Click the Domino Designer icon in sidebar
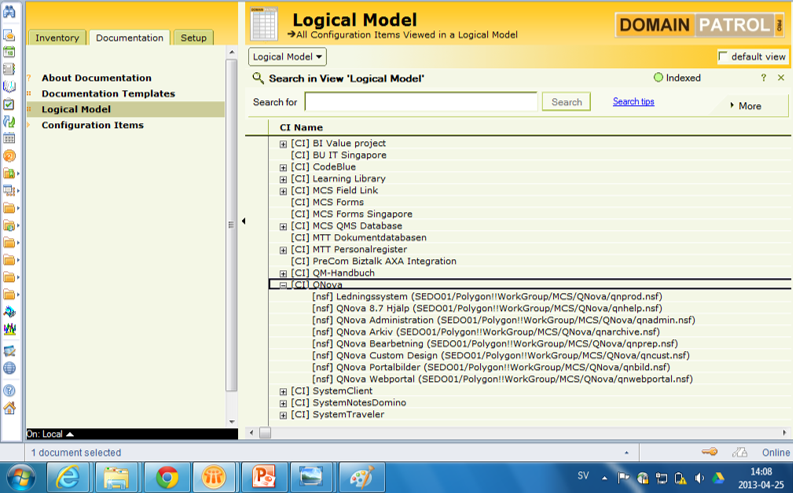Image resolution: width=793 pixels, height=493 pixels. pos(9,312)
